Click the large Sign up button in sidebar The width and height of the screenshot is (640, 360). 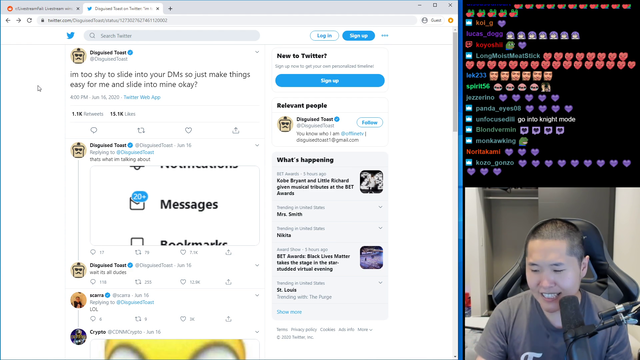pyautogui.click(x=330, y=80)
